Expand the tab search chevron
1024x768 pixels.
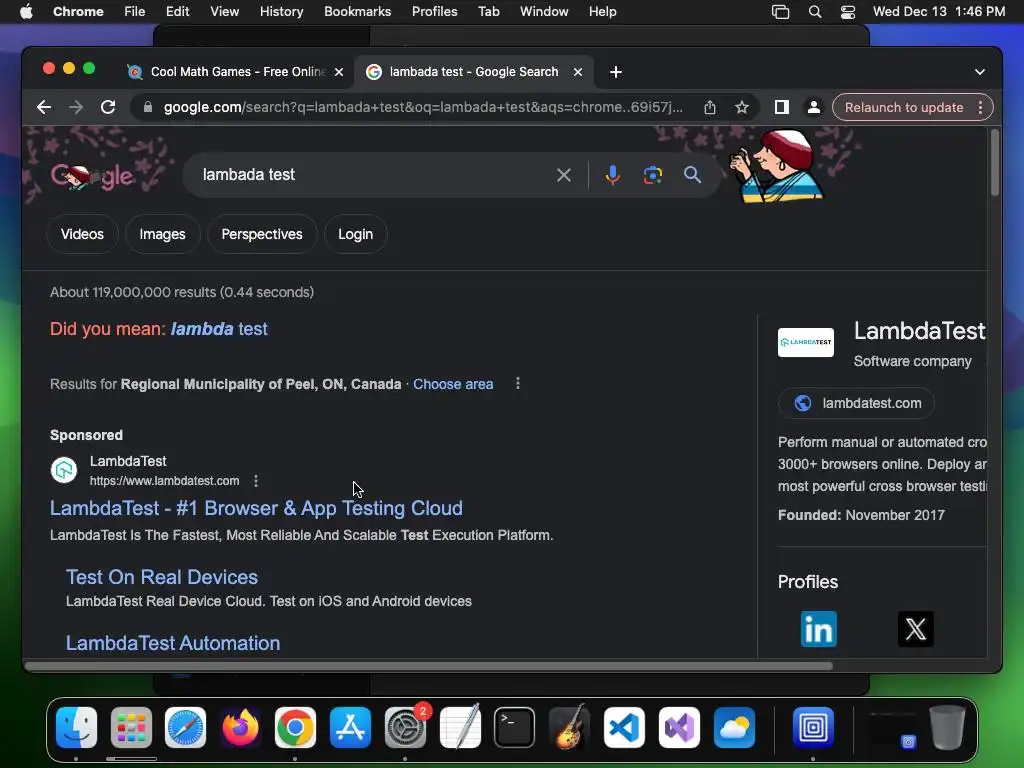point(980,72)
